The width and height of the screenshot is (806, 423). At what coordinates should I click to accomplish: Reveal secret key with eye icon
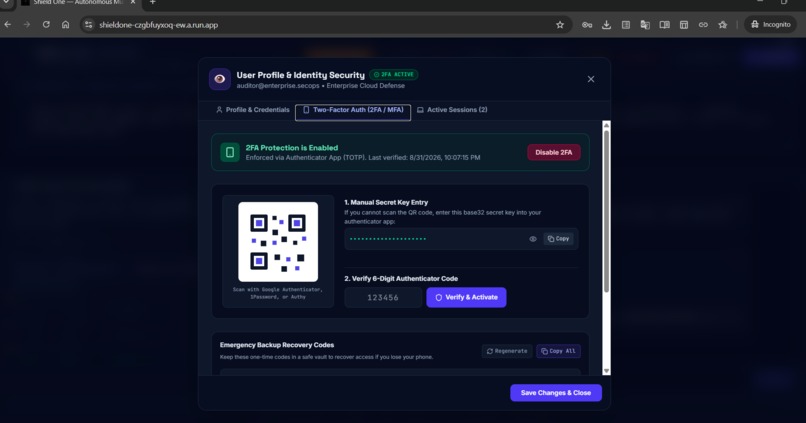pyautogui.click(x=533, y=239)
